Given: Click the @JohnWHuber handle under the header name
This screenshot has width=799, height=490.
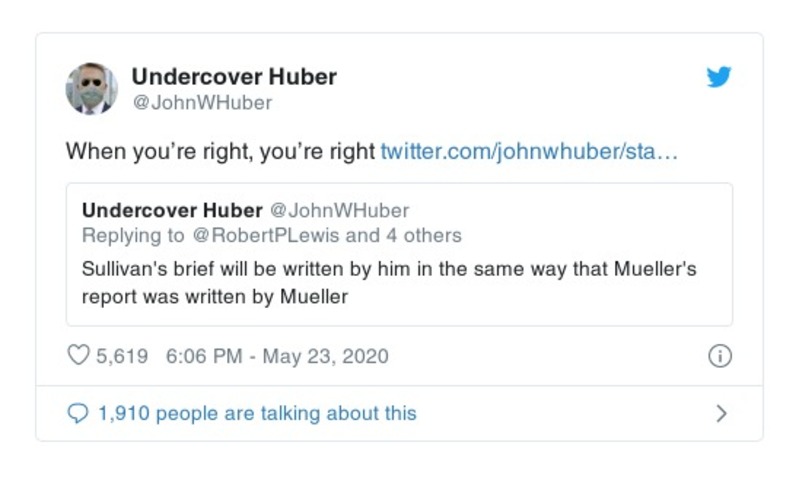Looking at the screenshot, I should [202, 102].
